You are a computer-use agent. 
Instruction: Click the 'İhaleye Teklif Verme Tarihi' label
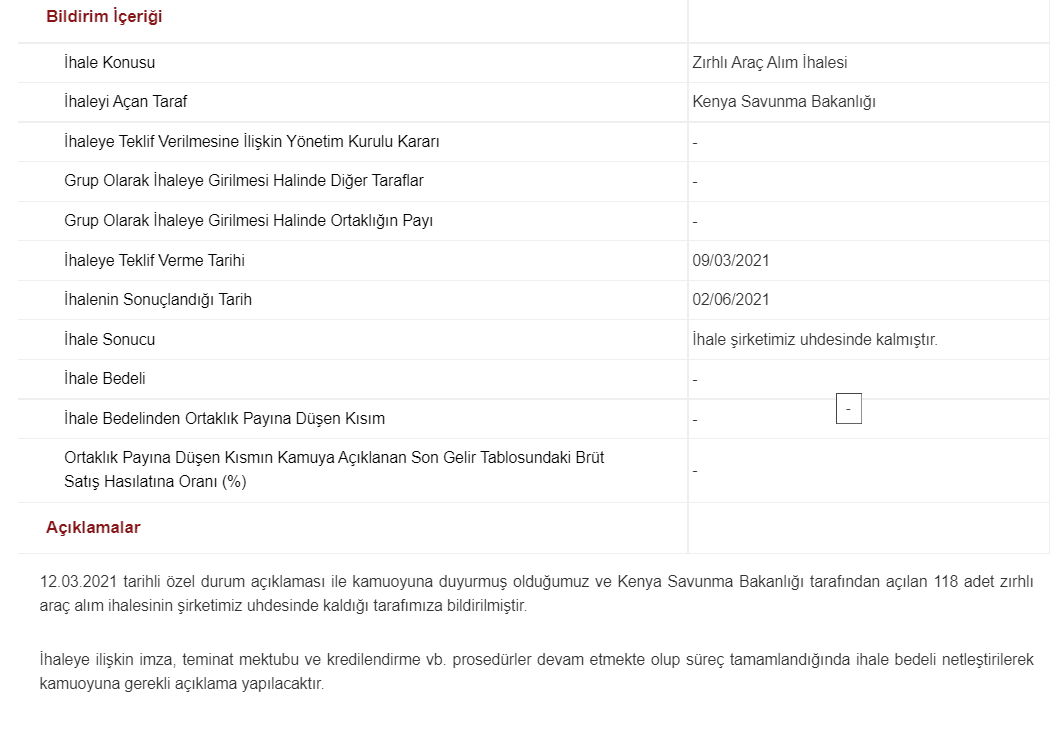[x=154, y=261]
